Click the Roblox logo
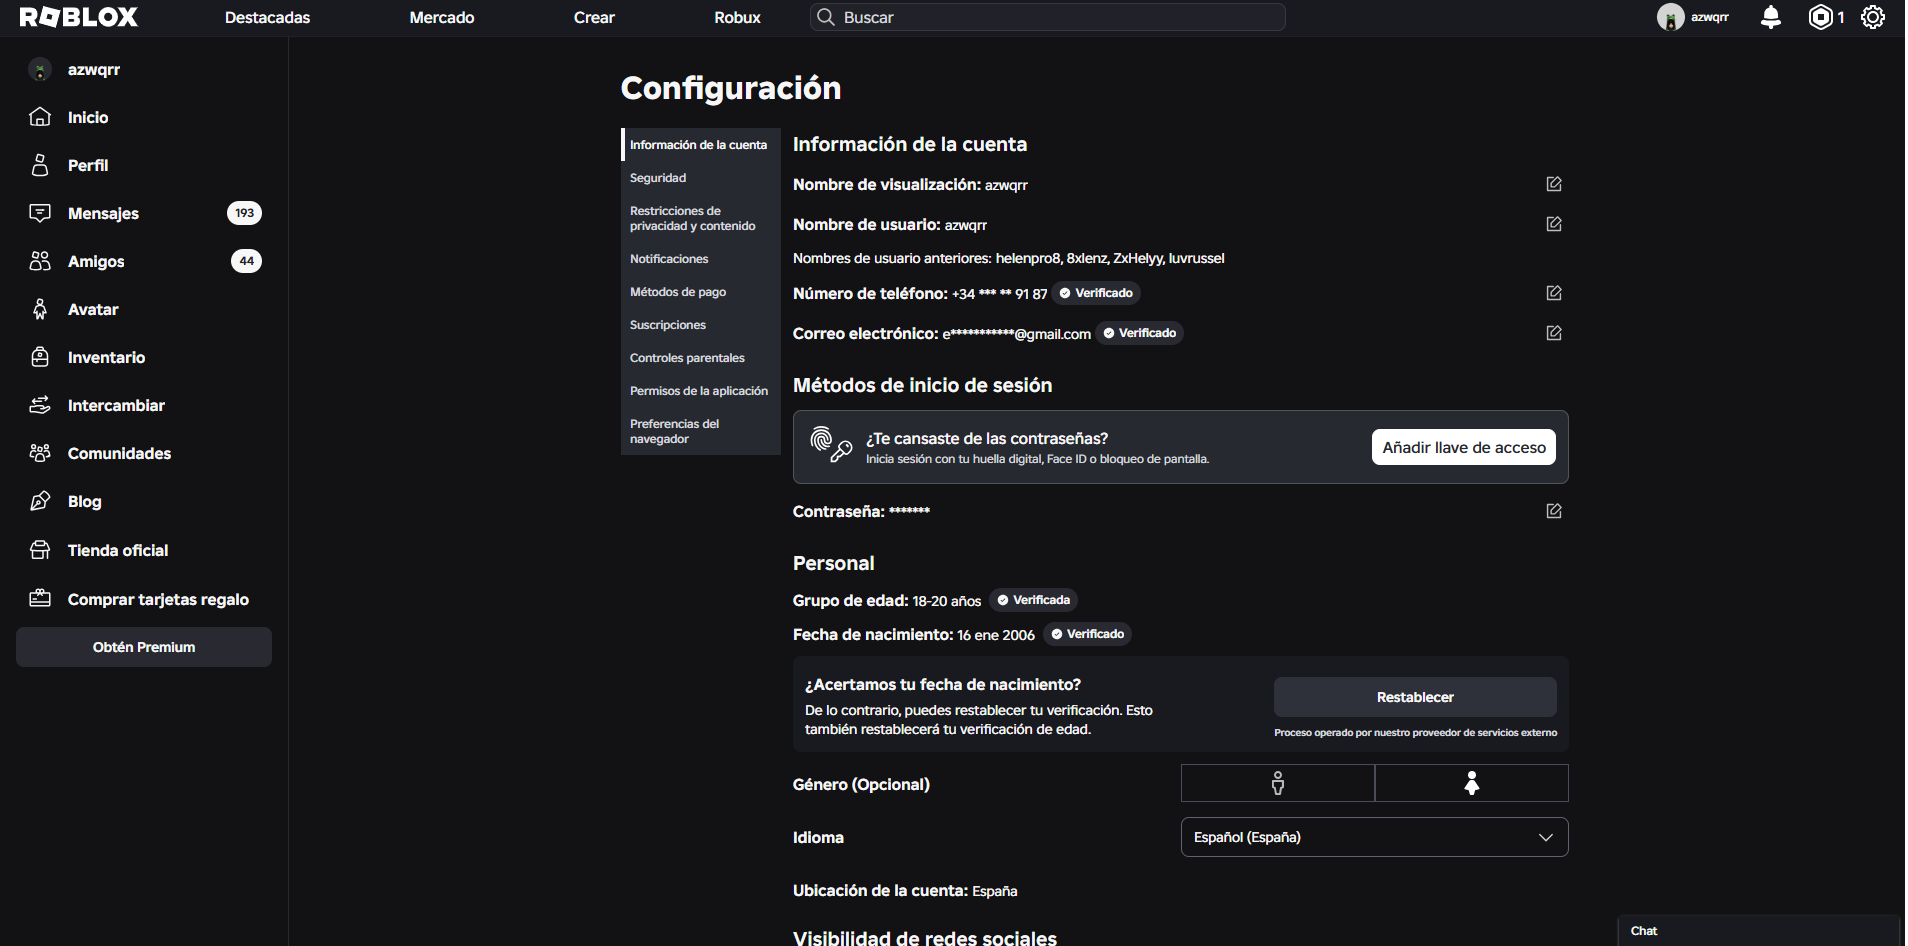The image size is (1908, 946). point(79,17)
